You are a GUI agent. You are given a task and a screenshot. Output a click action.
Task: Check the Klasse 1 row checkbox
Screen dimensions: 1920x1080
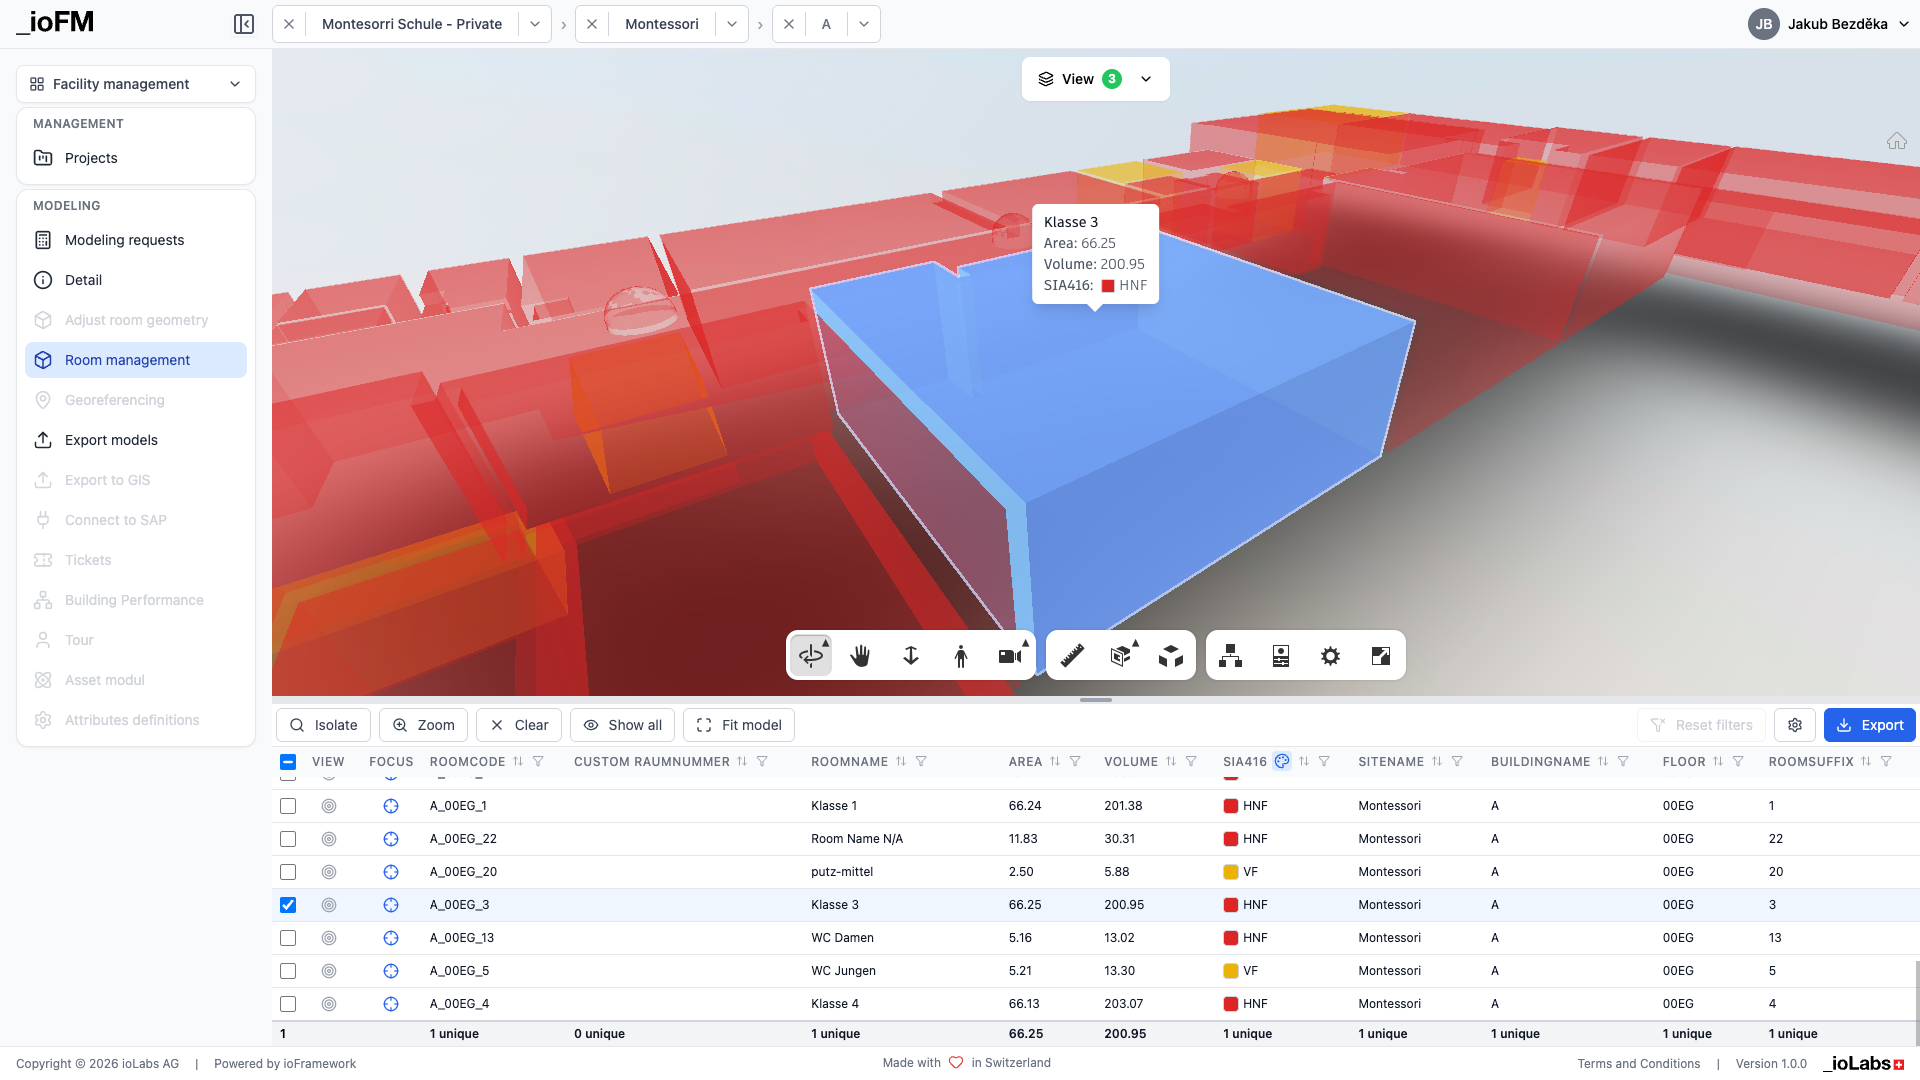tap(288, 806)
